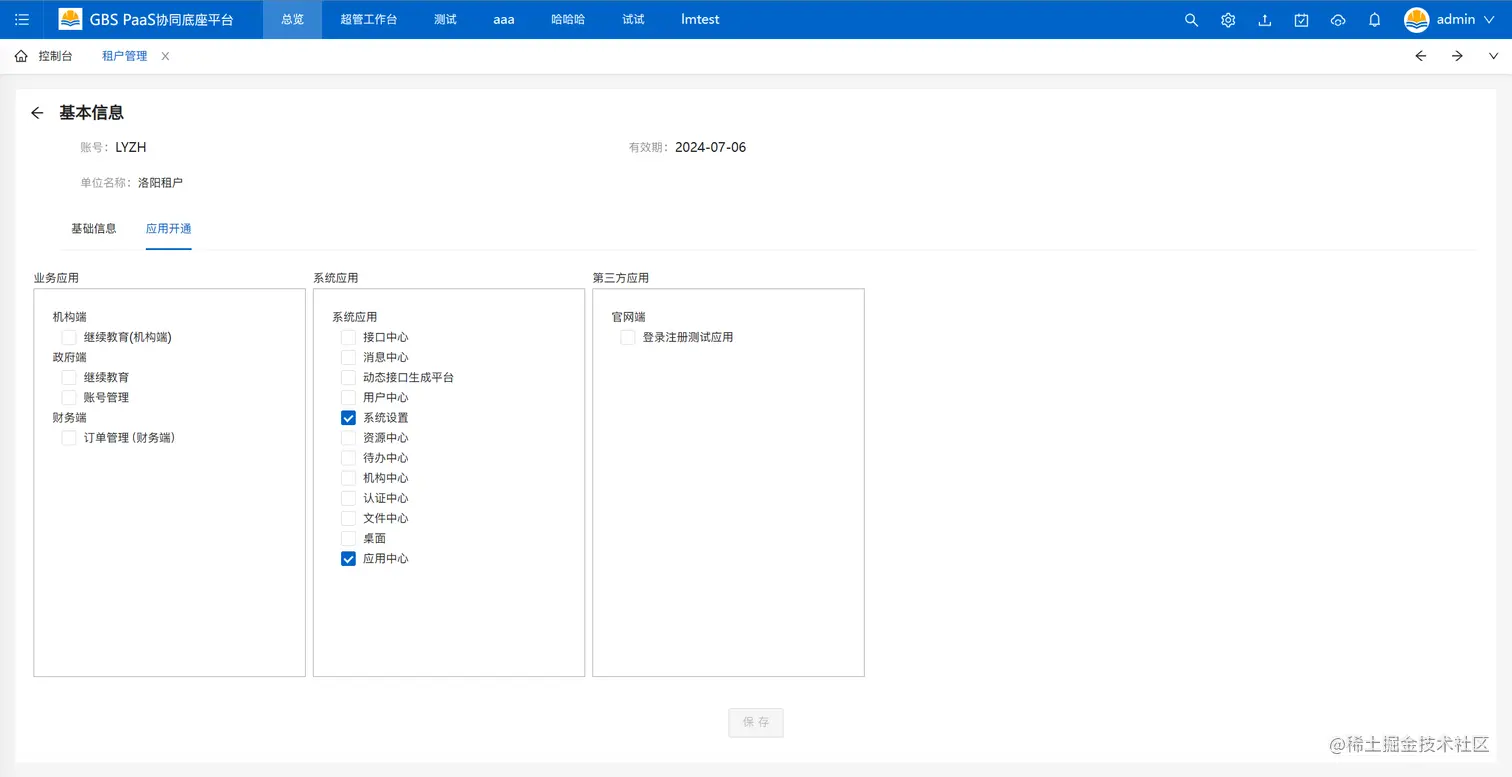Open the calendar task icon in the header

point(1301,20)
